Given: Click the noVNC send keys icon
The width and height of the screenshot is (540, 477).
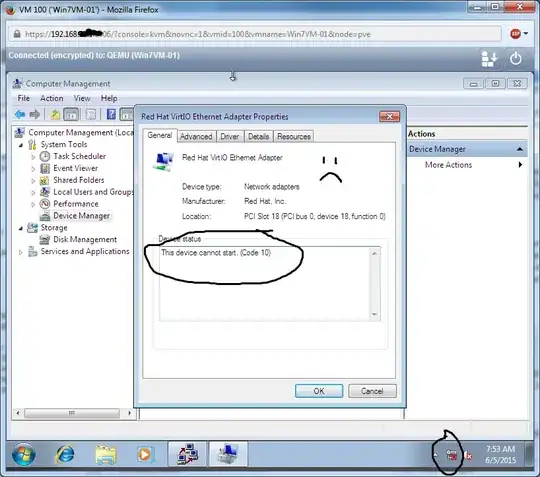Looking at the screenshot, I should 489,59.
